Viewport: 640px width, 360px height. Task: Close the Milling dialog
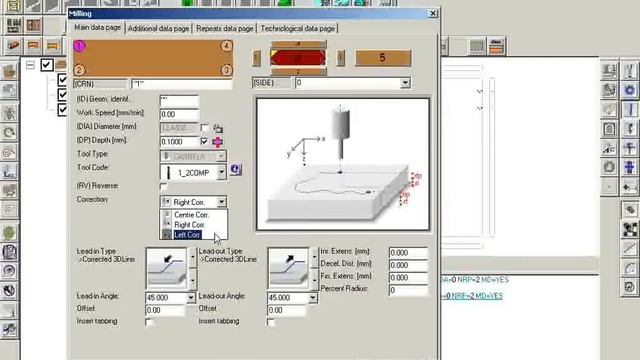pos(433,13)
